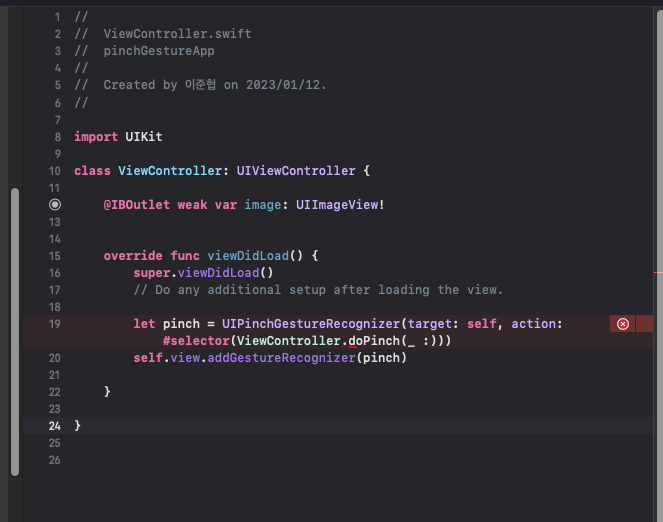The height and width of the screenshot is (522, 663).
Task: Click 'action:' label on line 19
Action: coord(537,324)
